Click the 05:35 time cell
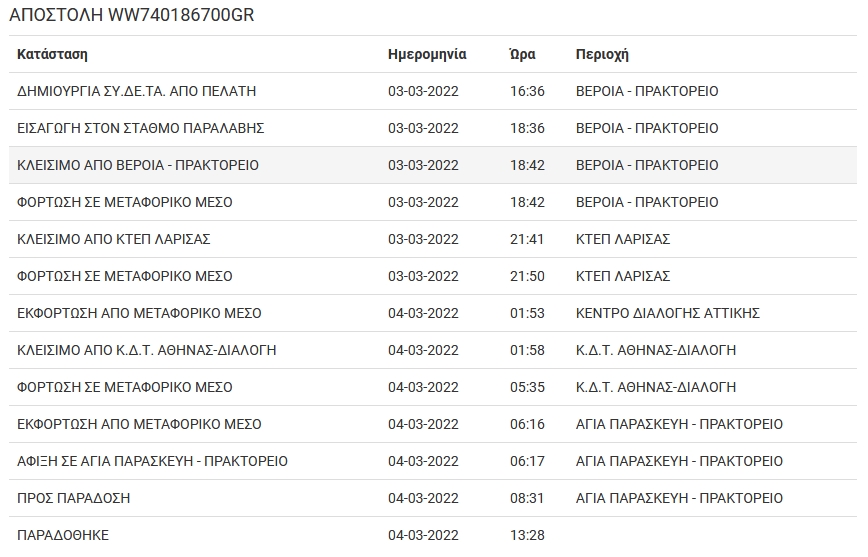This screenshot has width=868, height=557. (x=527, y=387)
